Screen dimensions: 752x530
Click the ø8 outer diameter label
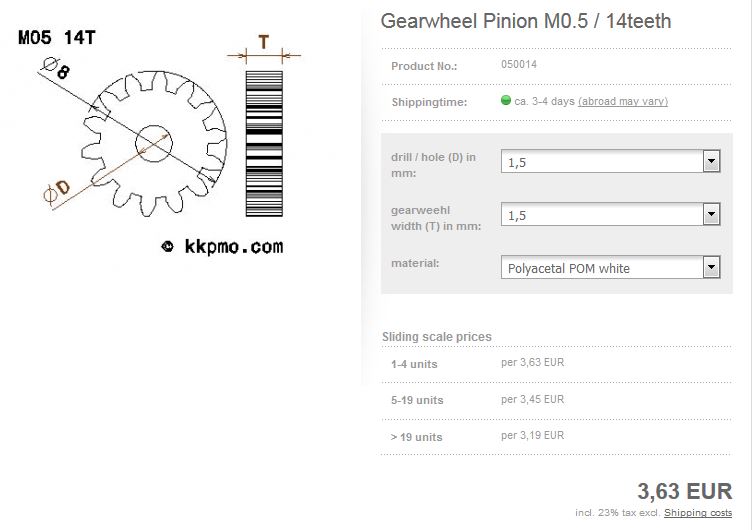click(x=57, y=68)
